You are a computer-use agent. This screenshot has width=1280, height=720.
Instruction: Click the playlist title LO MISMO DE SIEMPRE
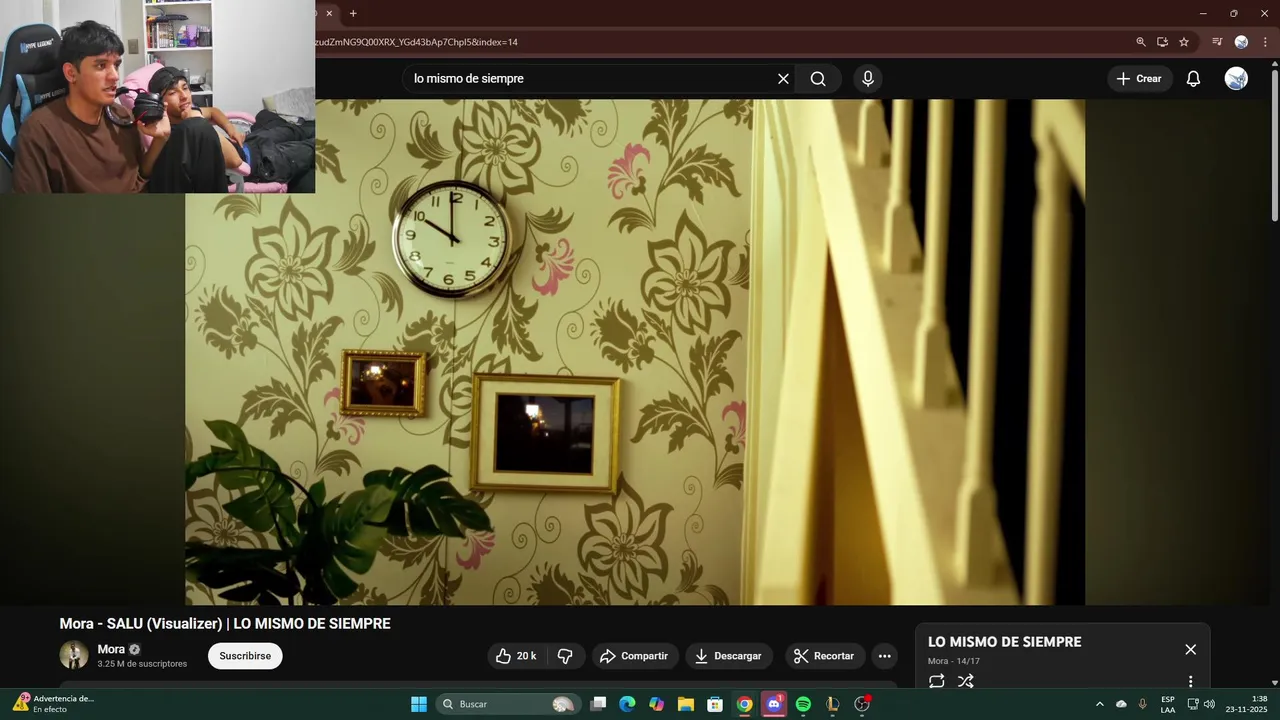[x=1004, y=642]
